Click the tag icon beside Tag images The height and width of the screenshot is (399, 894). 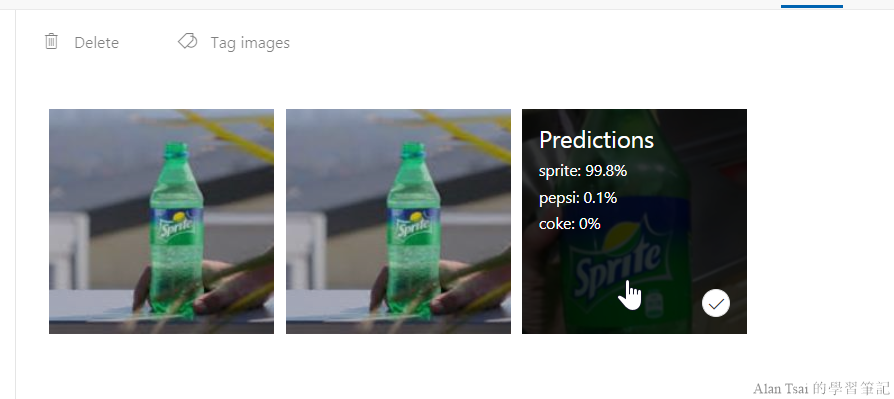[188, 41]
